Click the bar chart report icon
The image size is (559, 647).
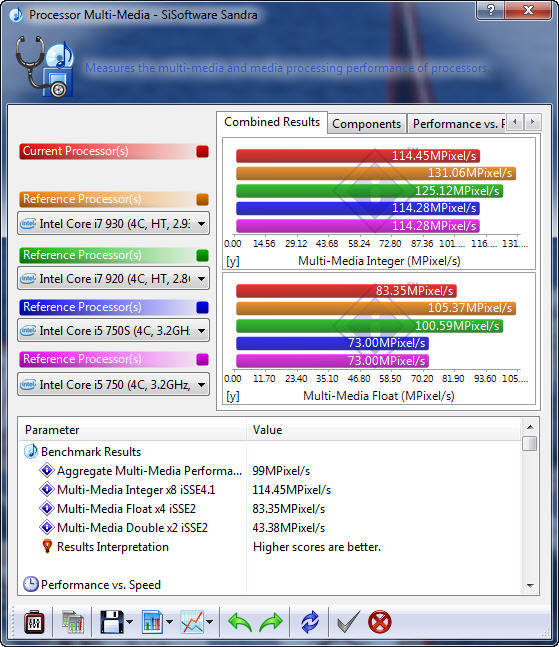point(152,622)
